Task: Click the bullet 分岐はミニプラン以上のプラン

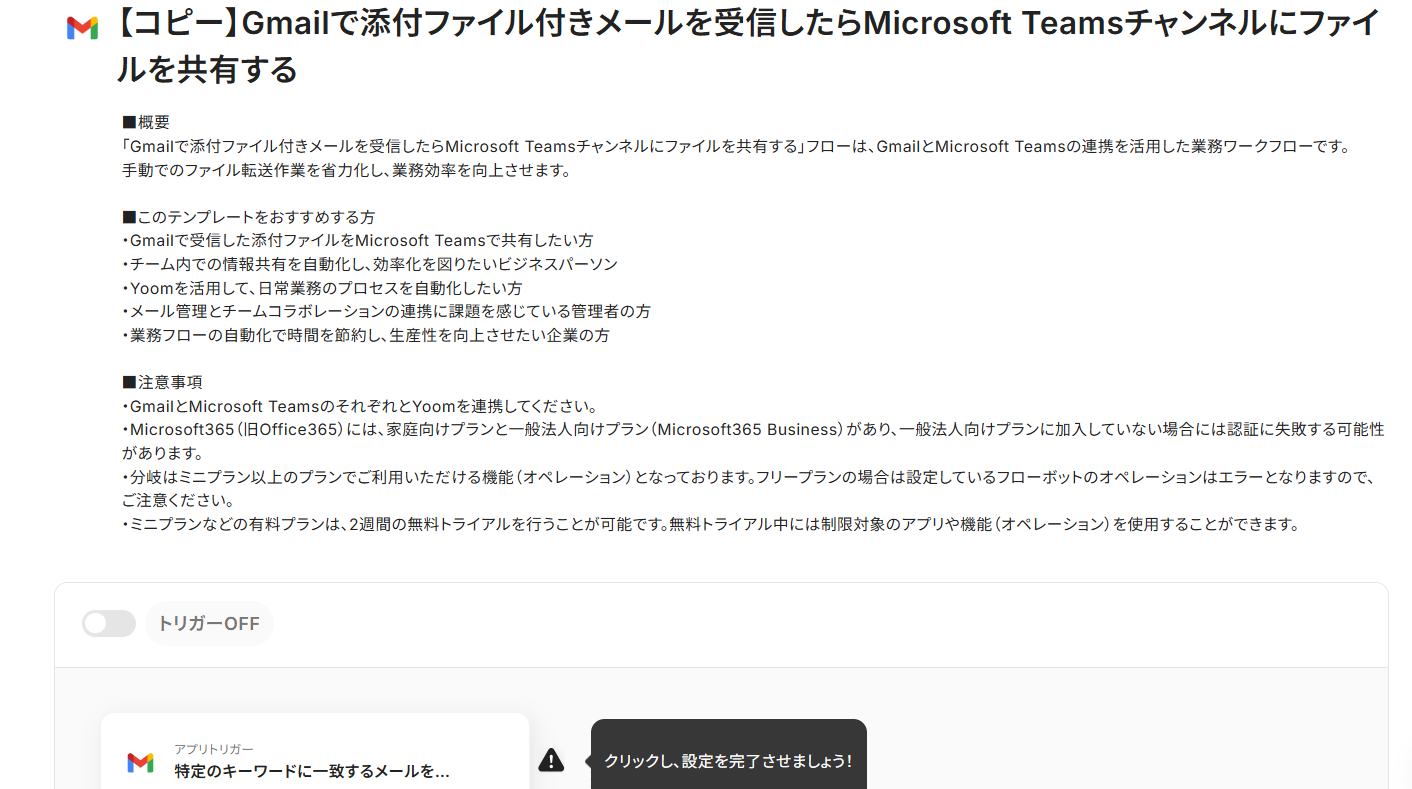Action: [750, 488]
